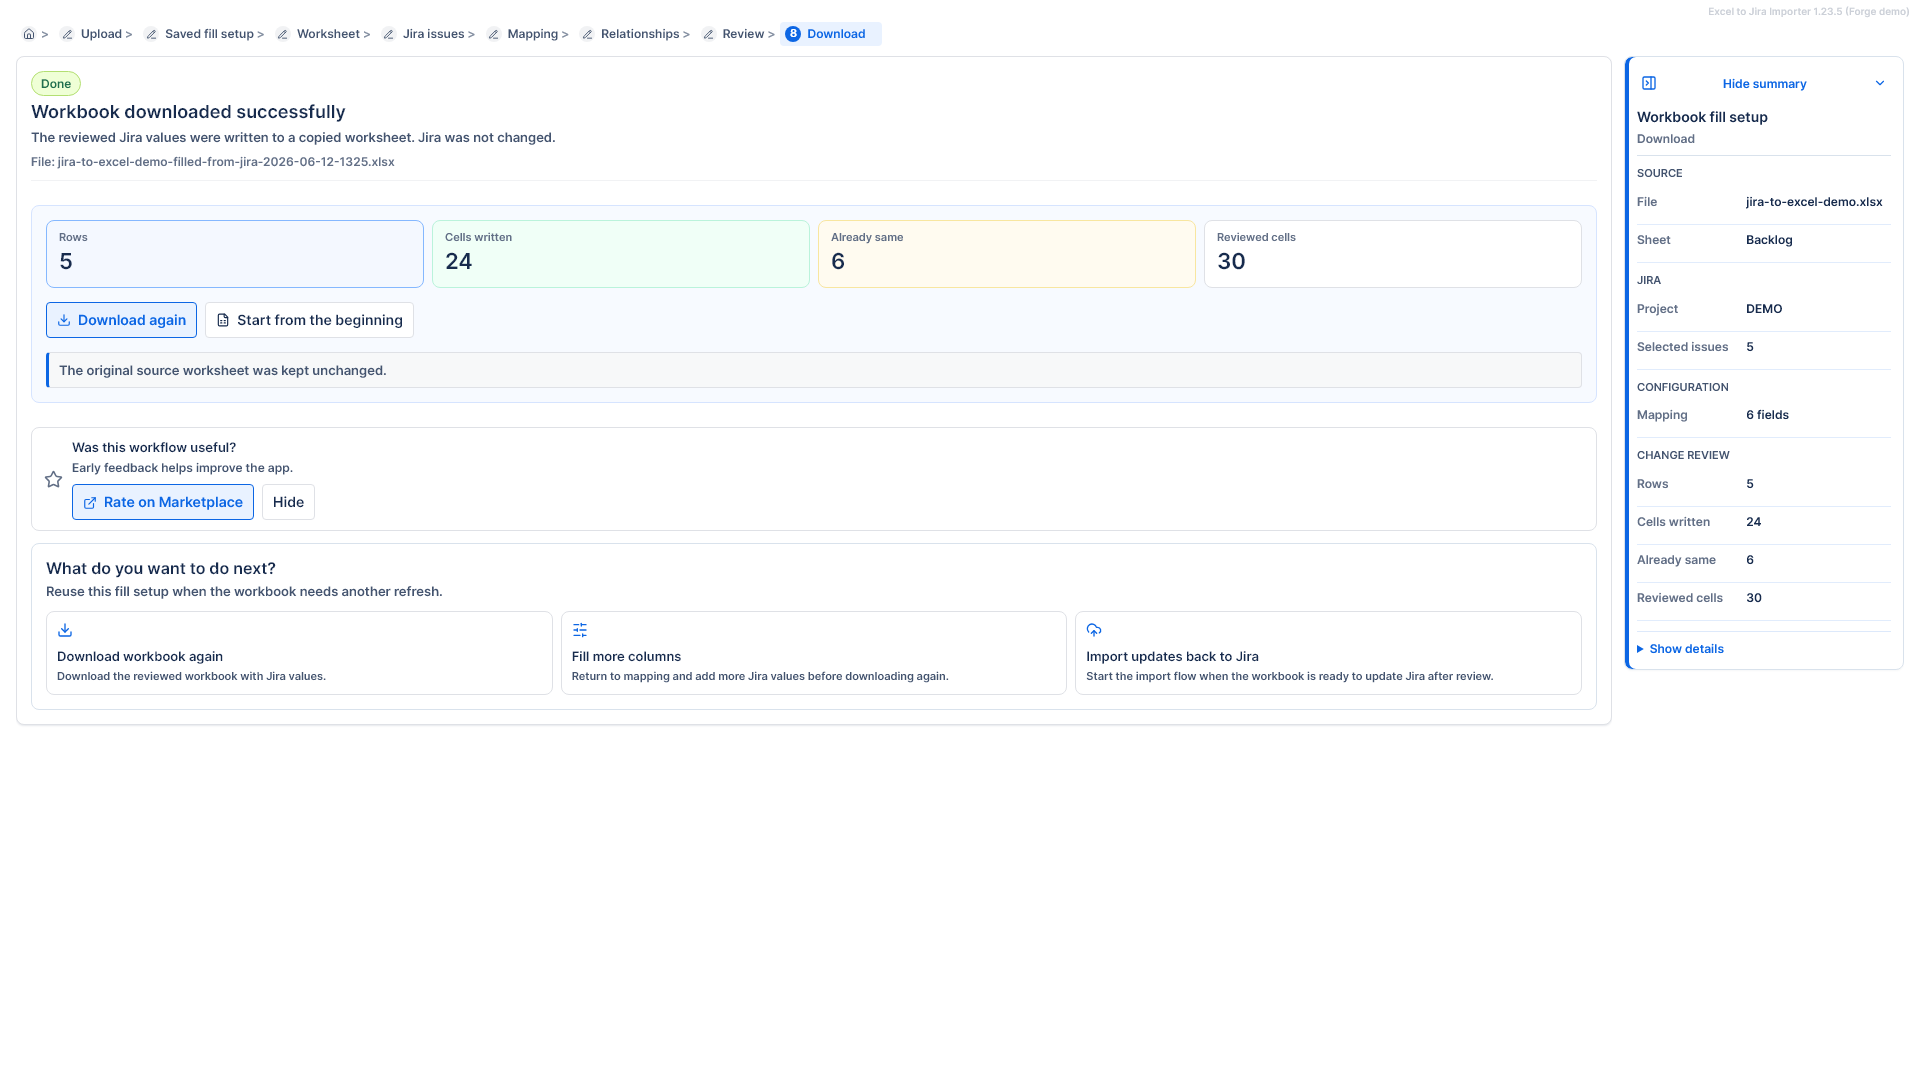Hide the feedback prompt
This screenshot has height=1080, width=1920.
click(x=288, y=502)
